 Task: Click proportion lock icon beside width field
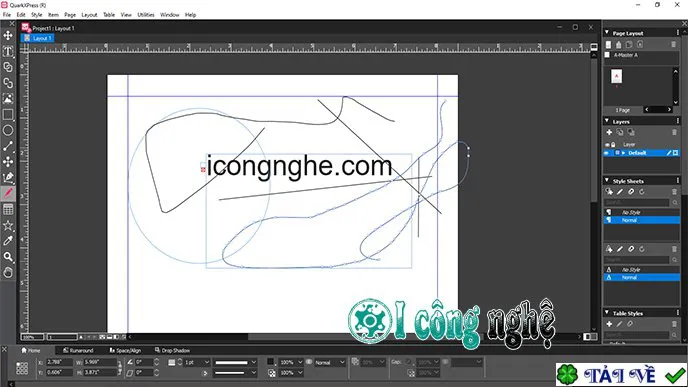click(119, 368)
